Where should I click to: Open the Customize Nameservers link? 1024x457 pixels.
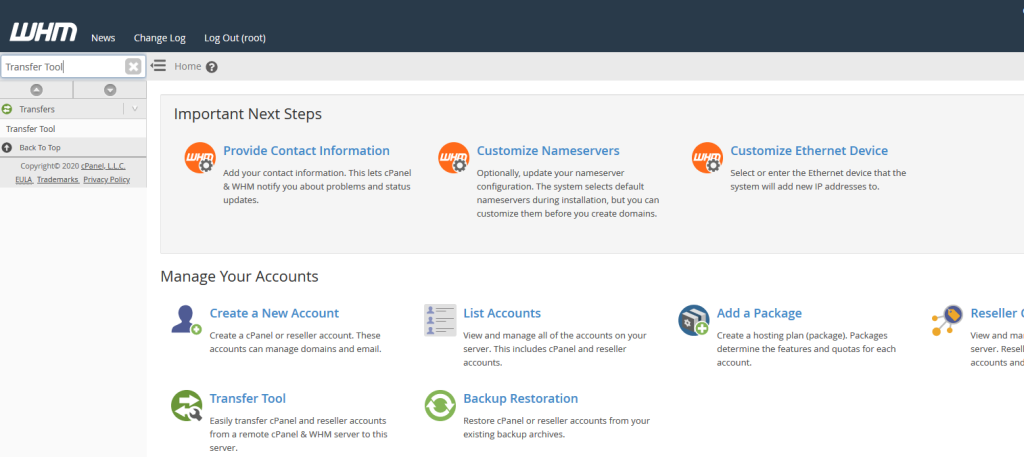pyautogui.click(x=548, y=151)
